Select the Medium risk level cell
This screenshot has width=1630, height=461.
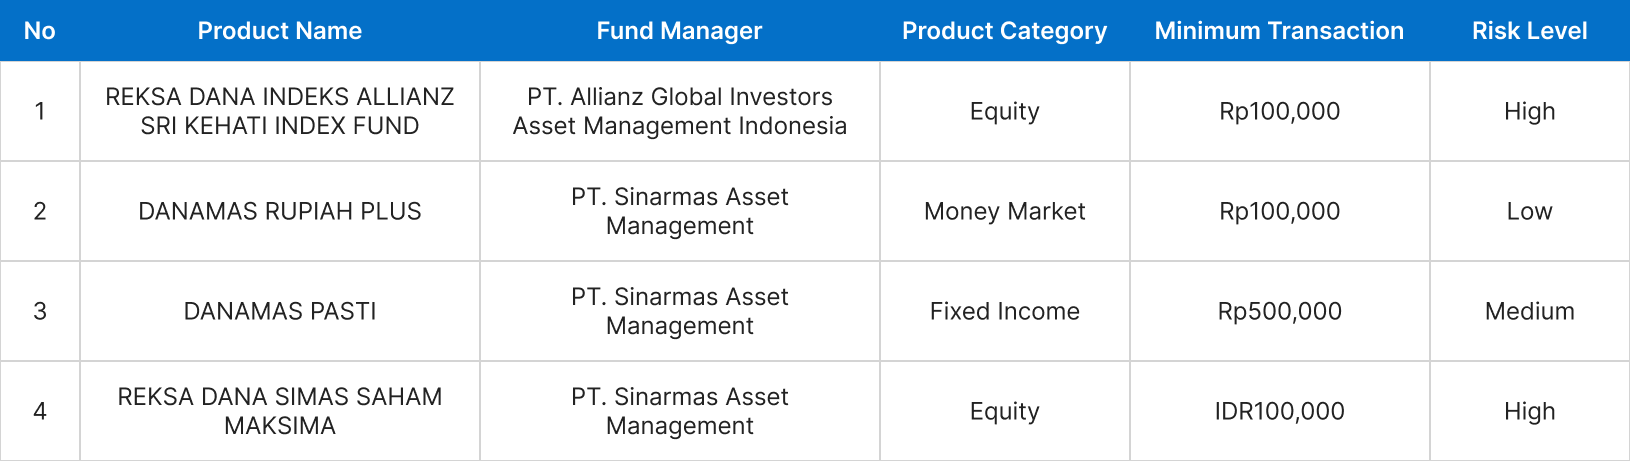[1529, 311]
